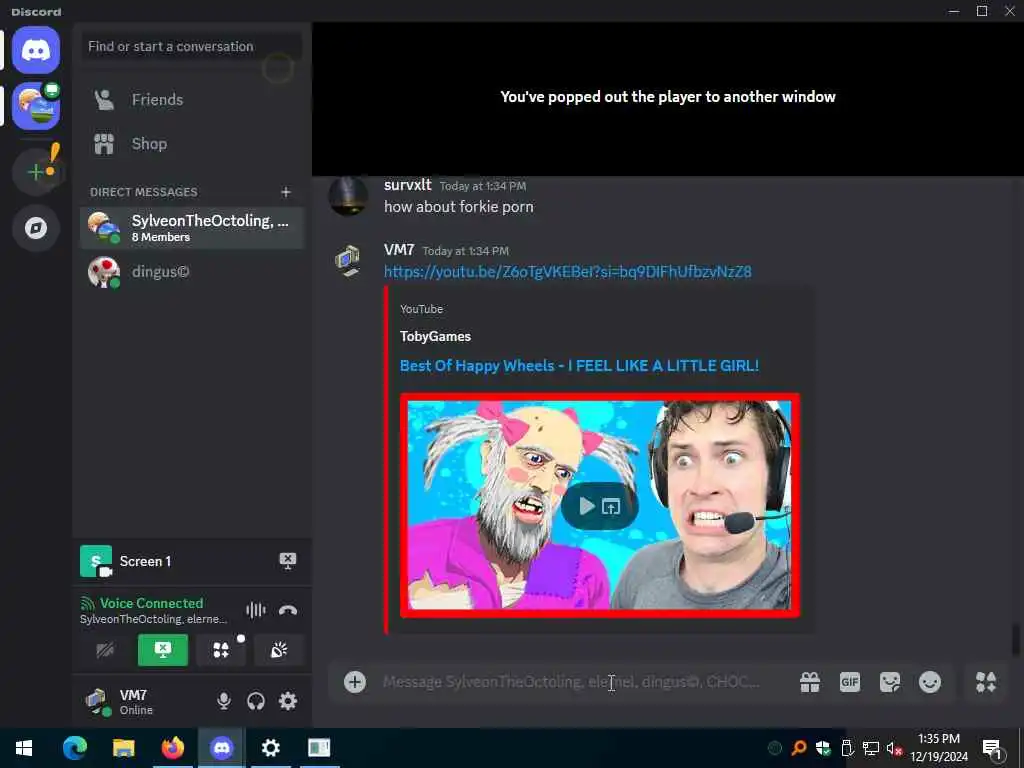Viewport: 1024px width, 768px height.
Task: Open direct message with dingus©
Action: 191,272
